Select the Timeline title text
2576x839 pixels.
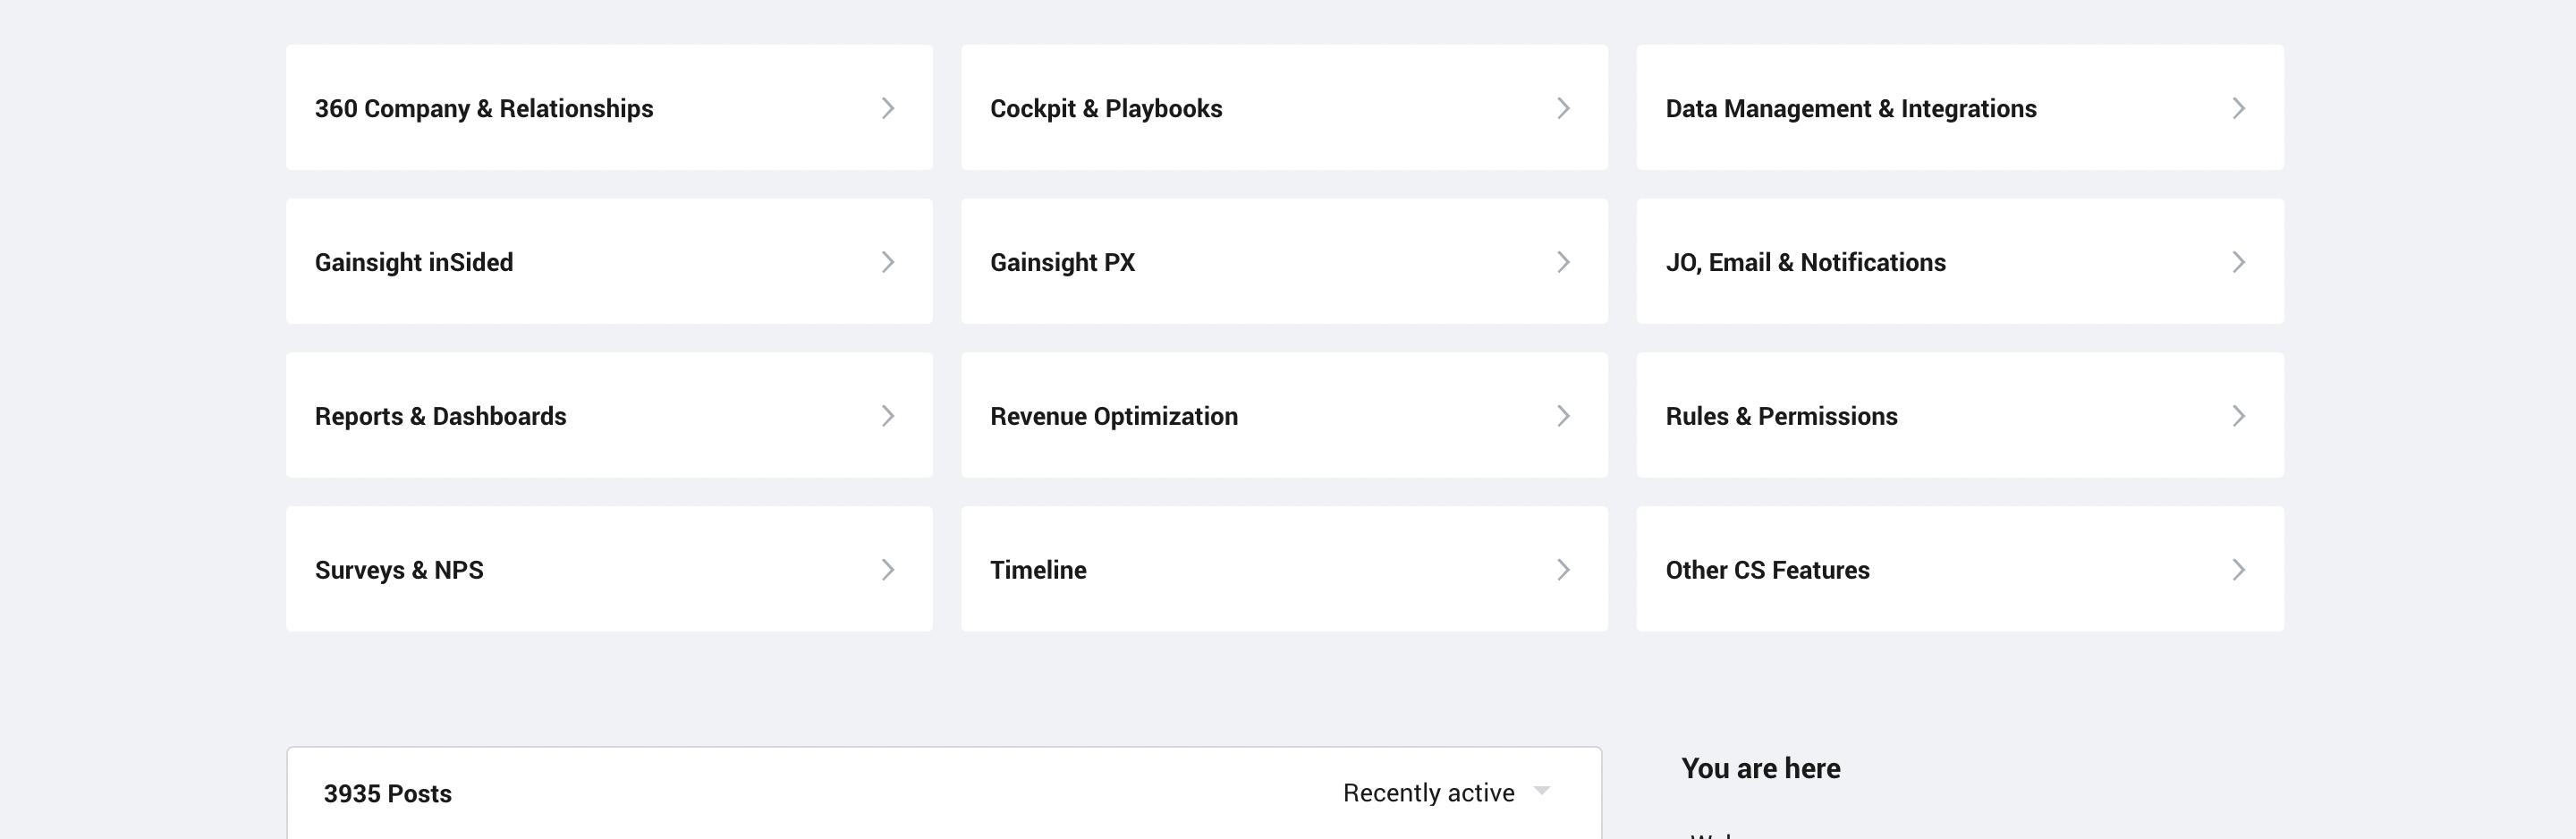coord(1038,570)
